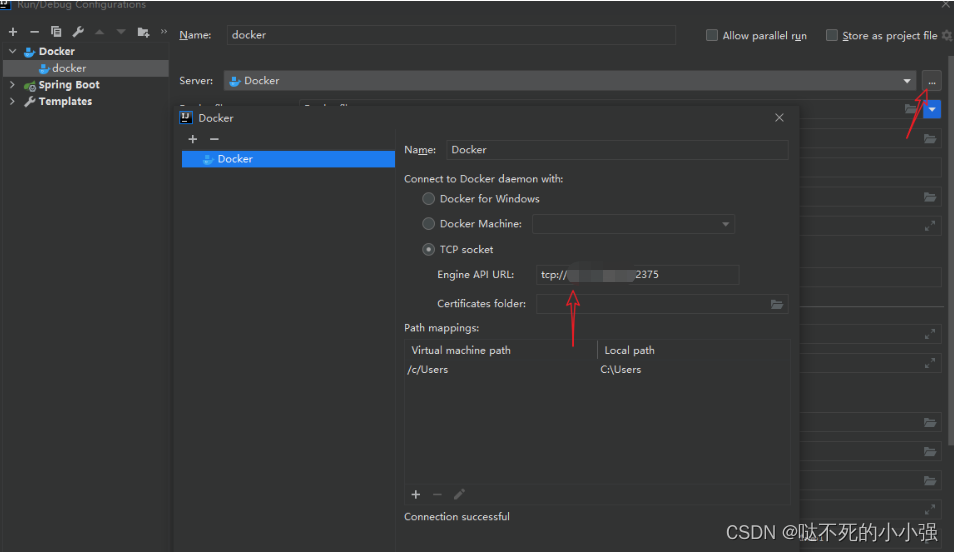This screenshot has height=552, width=954.
Task: Remove path mapping minus icon
Action: pyautogui.click(x=437, y=494)
